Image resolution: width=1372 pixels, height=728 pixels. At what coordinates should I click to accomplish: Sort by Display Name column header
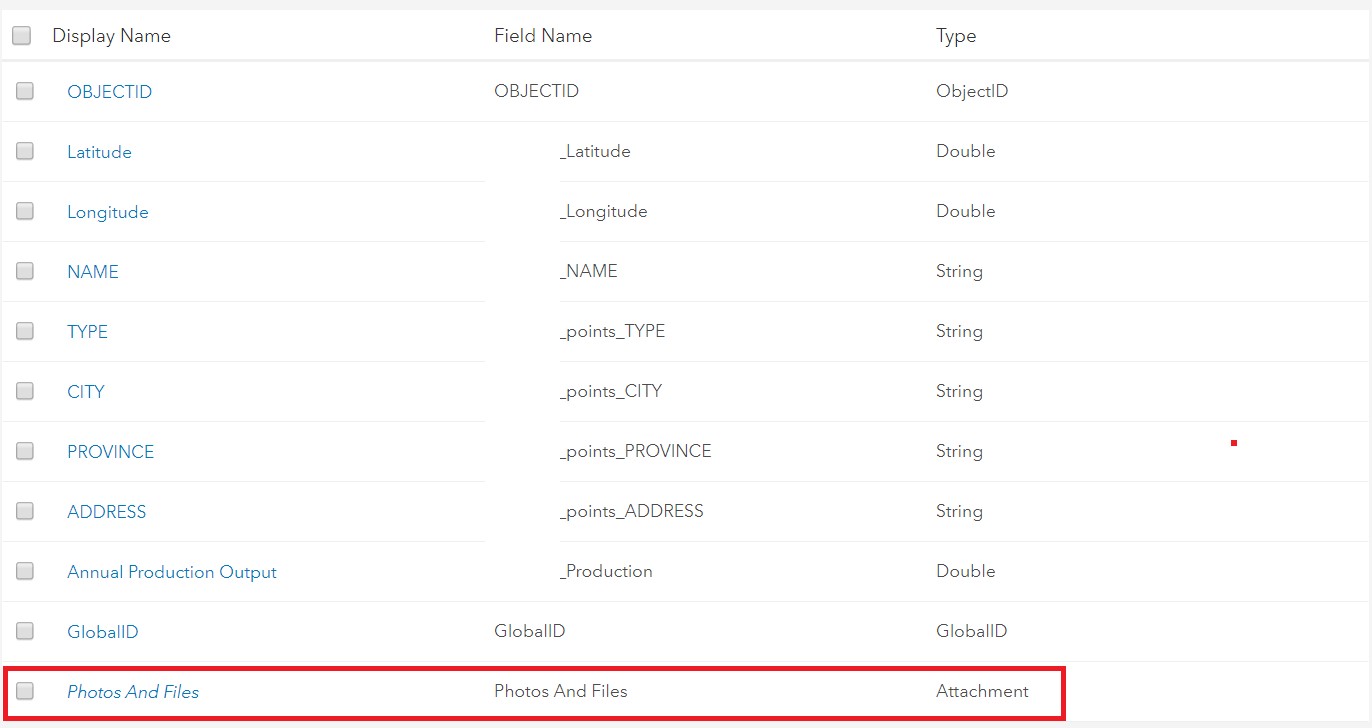[x=111, y=36]
